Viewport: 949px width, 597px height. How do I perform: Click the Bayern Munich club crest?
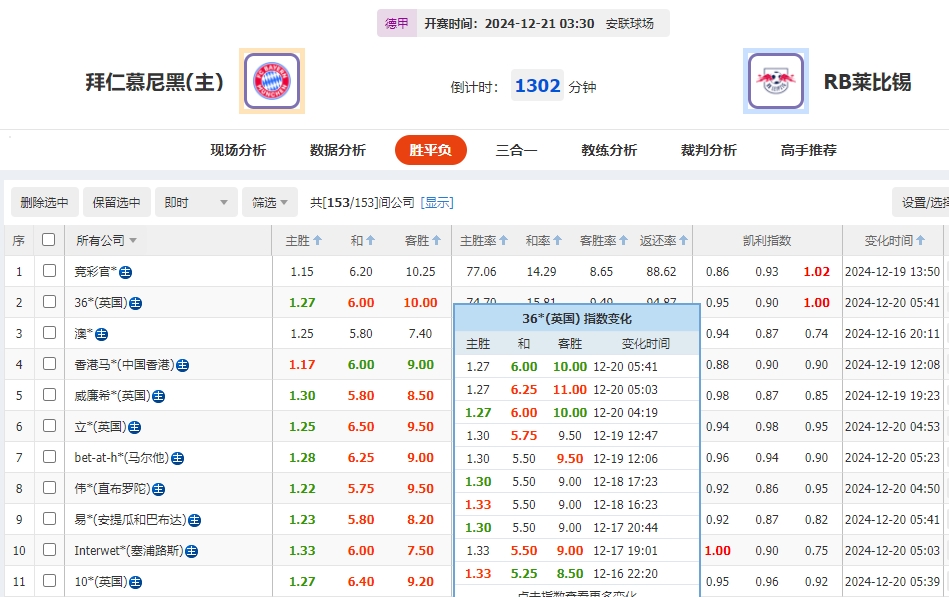coord(272,80)
